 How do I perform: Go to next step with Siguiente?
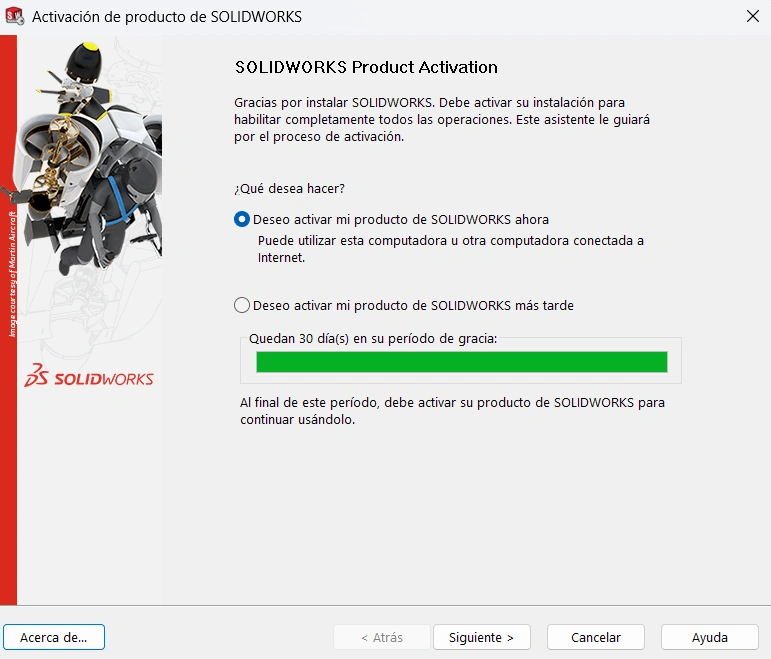coord(481,637)
